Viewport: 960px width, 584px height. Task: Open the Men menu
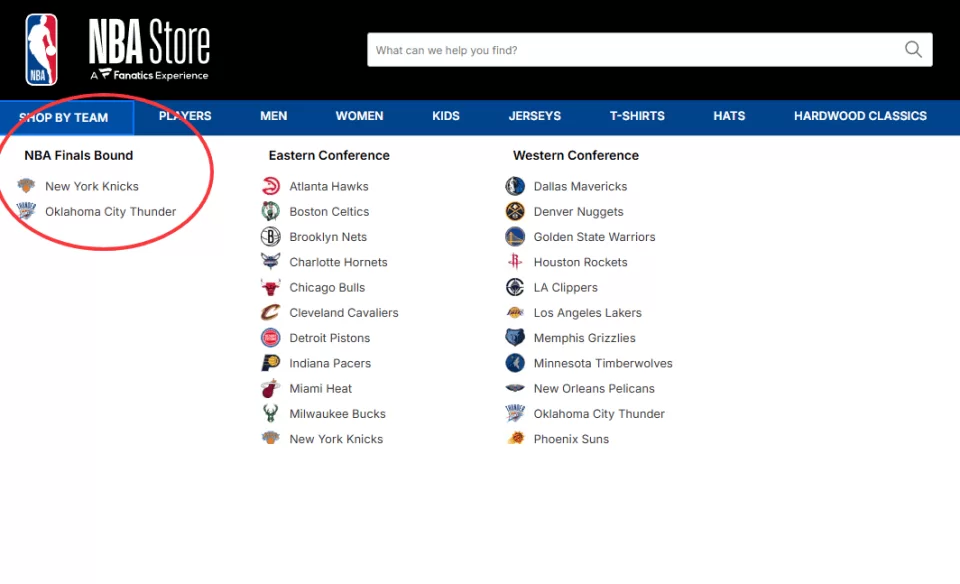[x=273, y=116]
